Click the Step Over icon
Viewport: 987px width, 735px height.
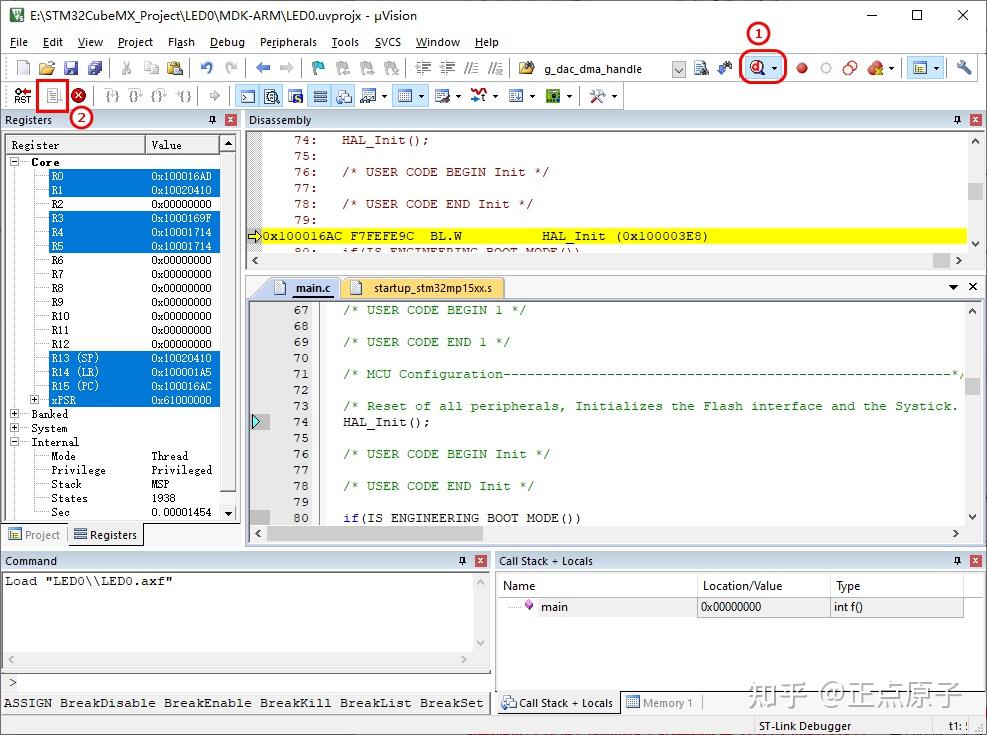134,94
